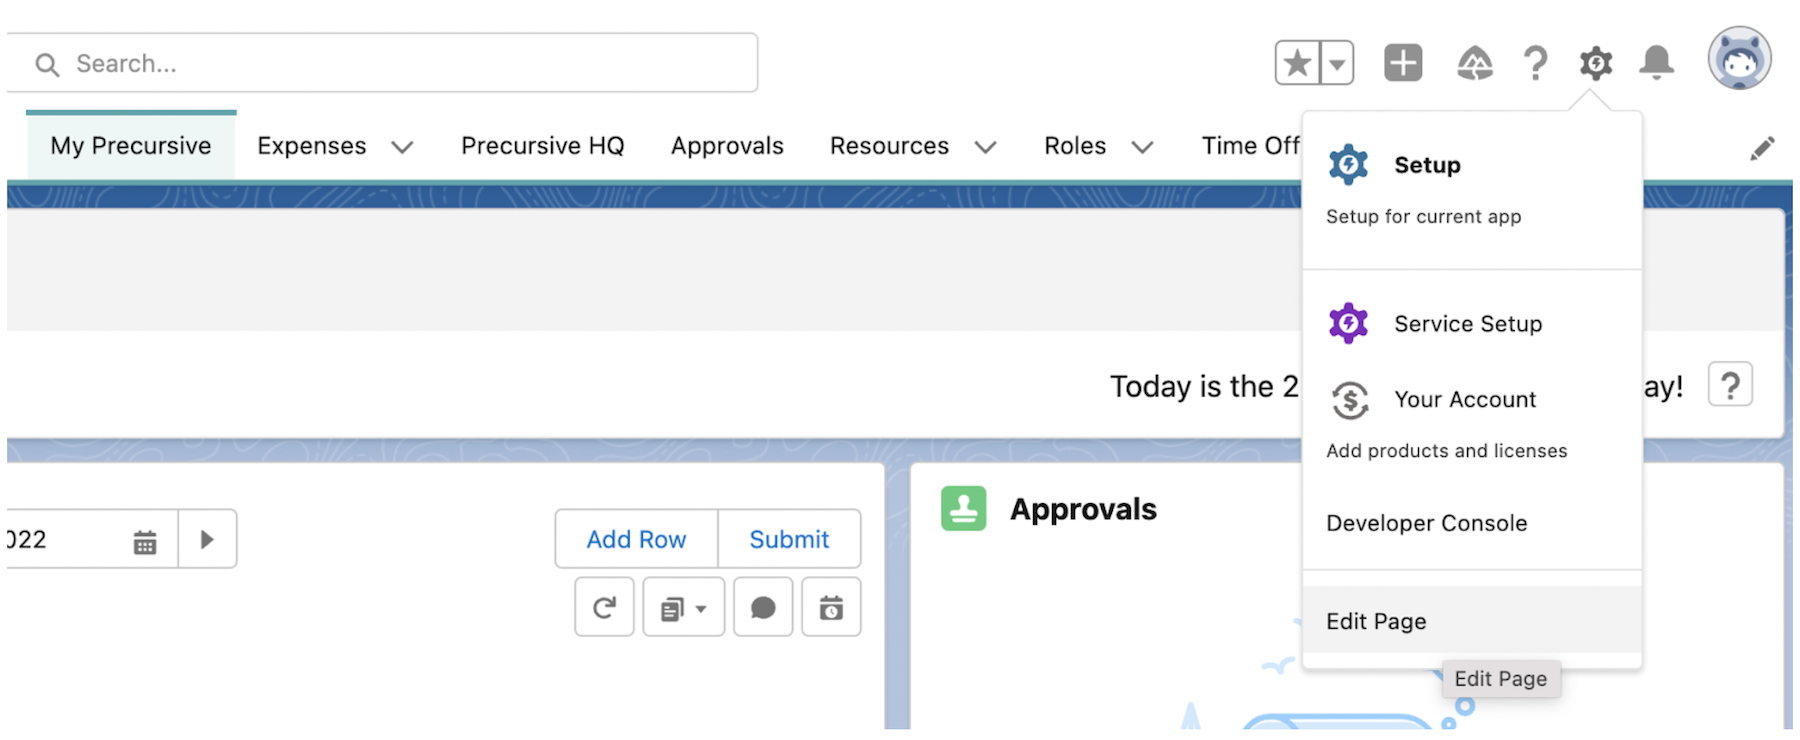This screenshot has width=1800, height=740.
Task: Open the favorites list dropdown arrow
Action: click(1337, 63)
